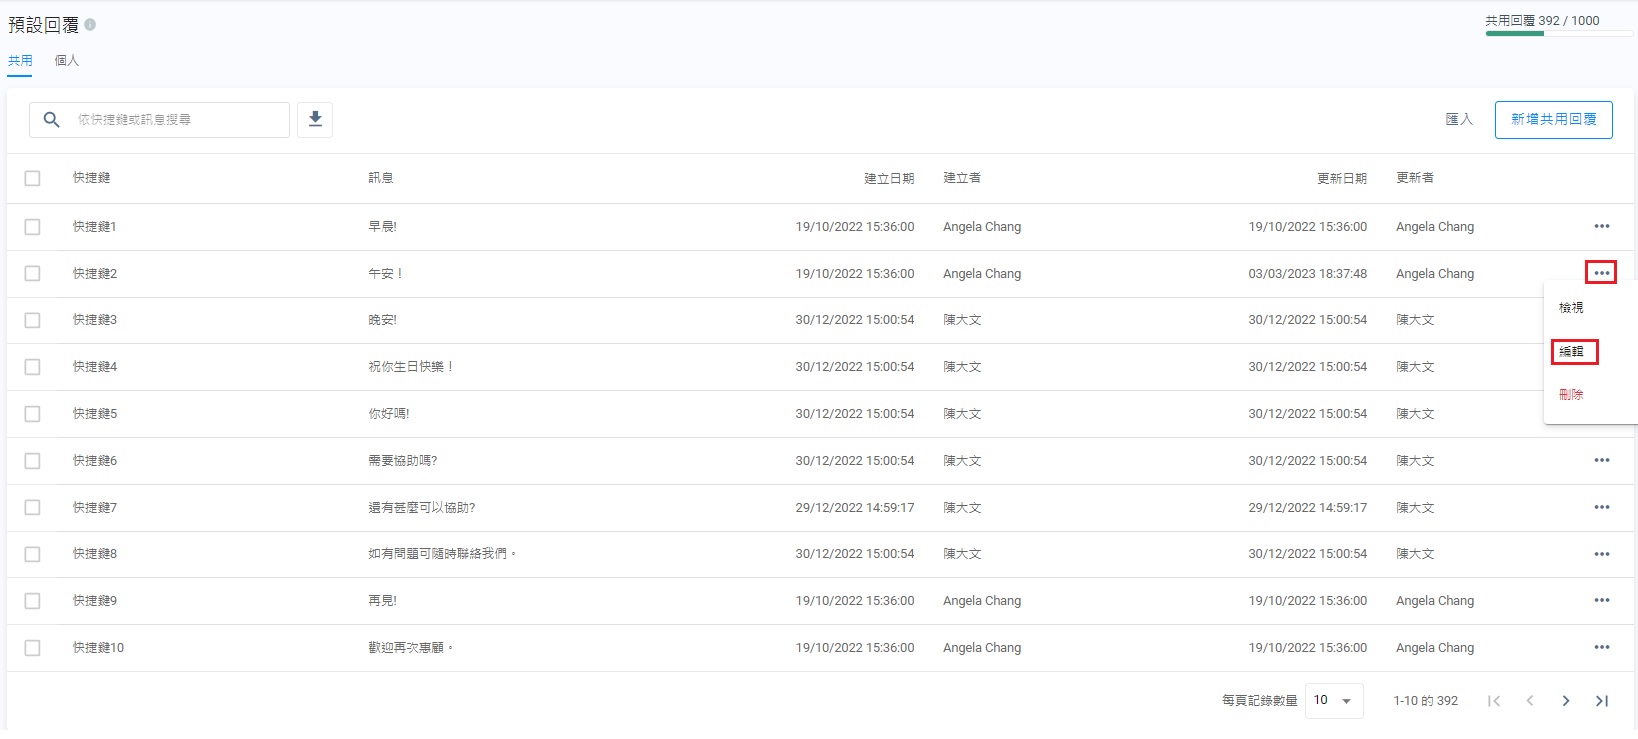The width and height of the screenshot is (1638, 739).
Task: Click the download export icon
Action: point(315,120)
